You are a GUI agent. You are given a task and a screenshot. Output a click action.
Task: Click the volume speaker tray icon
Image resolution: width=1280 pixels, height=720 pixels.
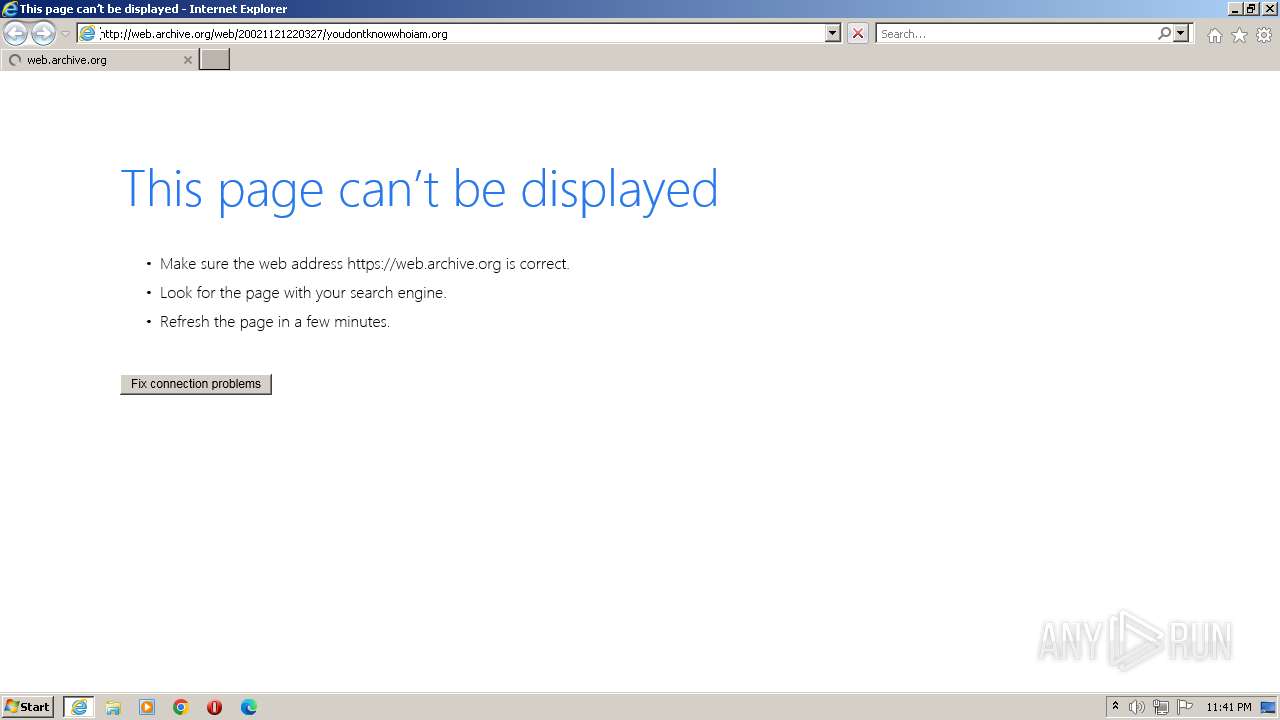[1137, 707]
